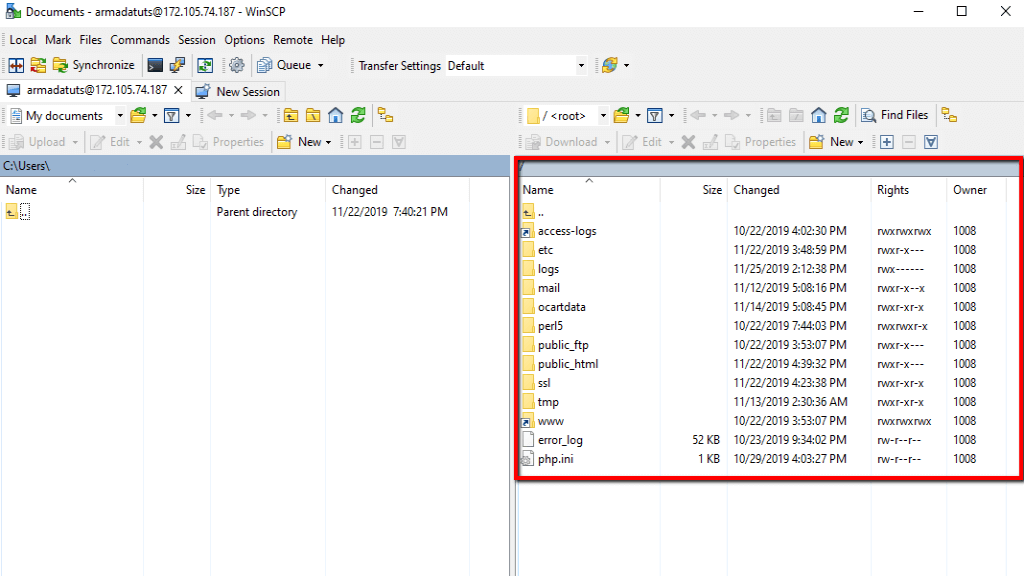The width and height of the screenshot is (1024, 576).
Task: Click the Synchronize button
Action: coord(93,66)
